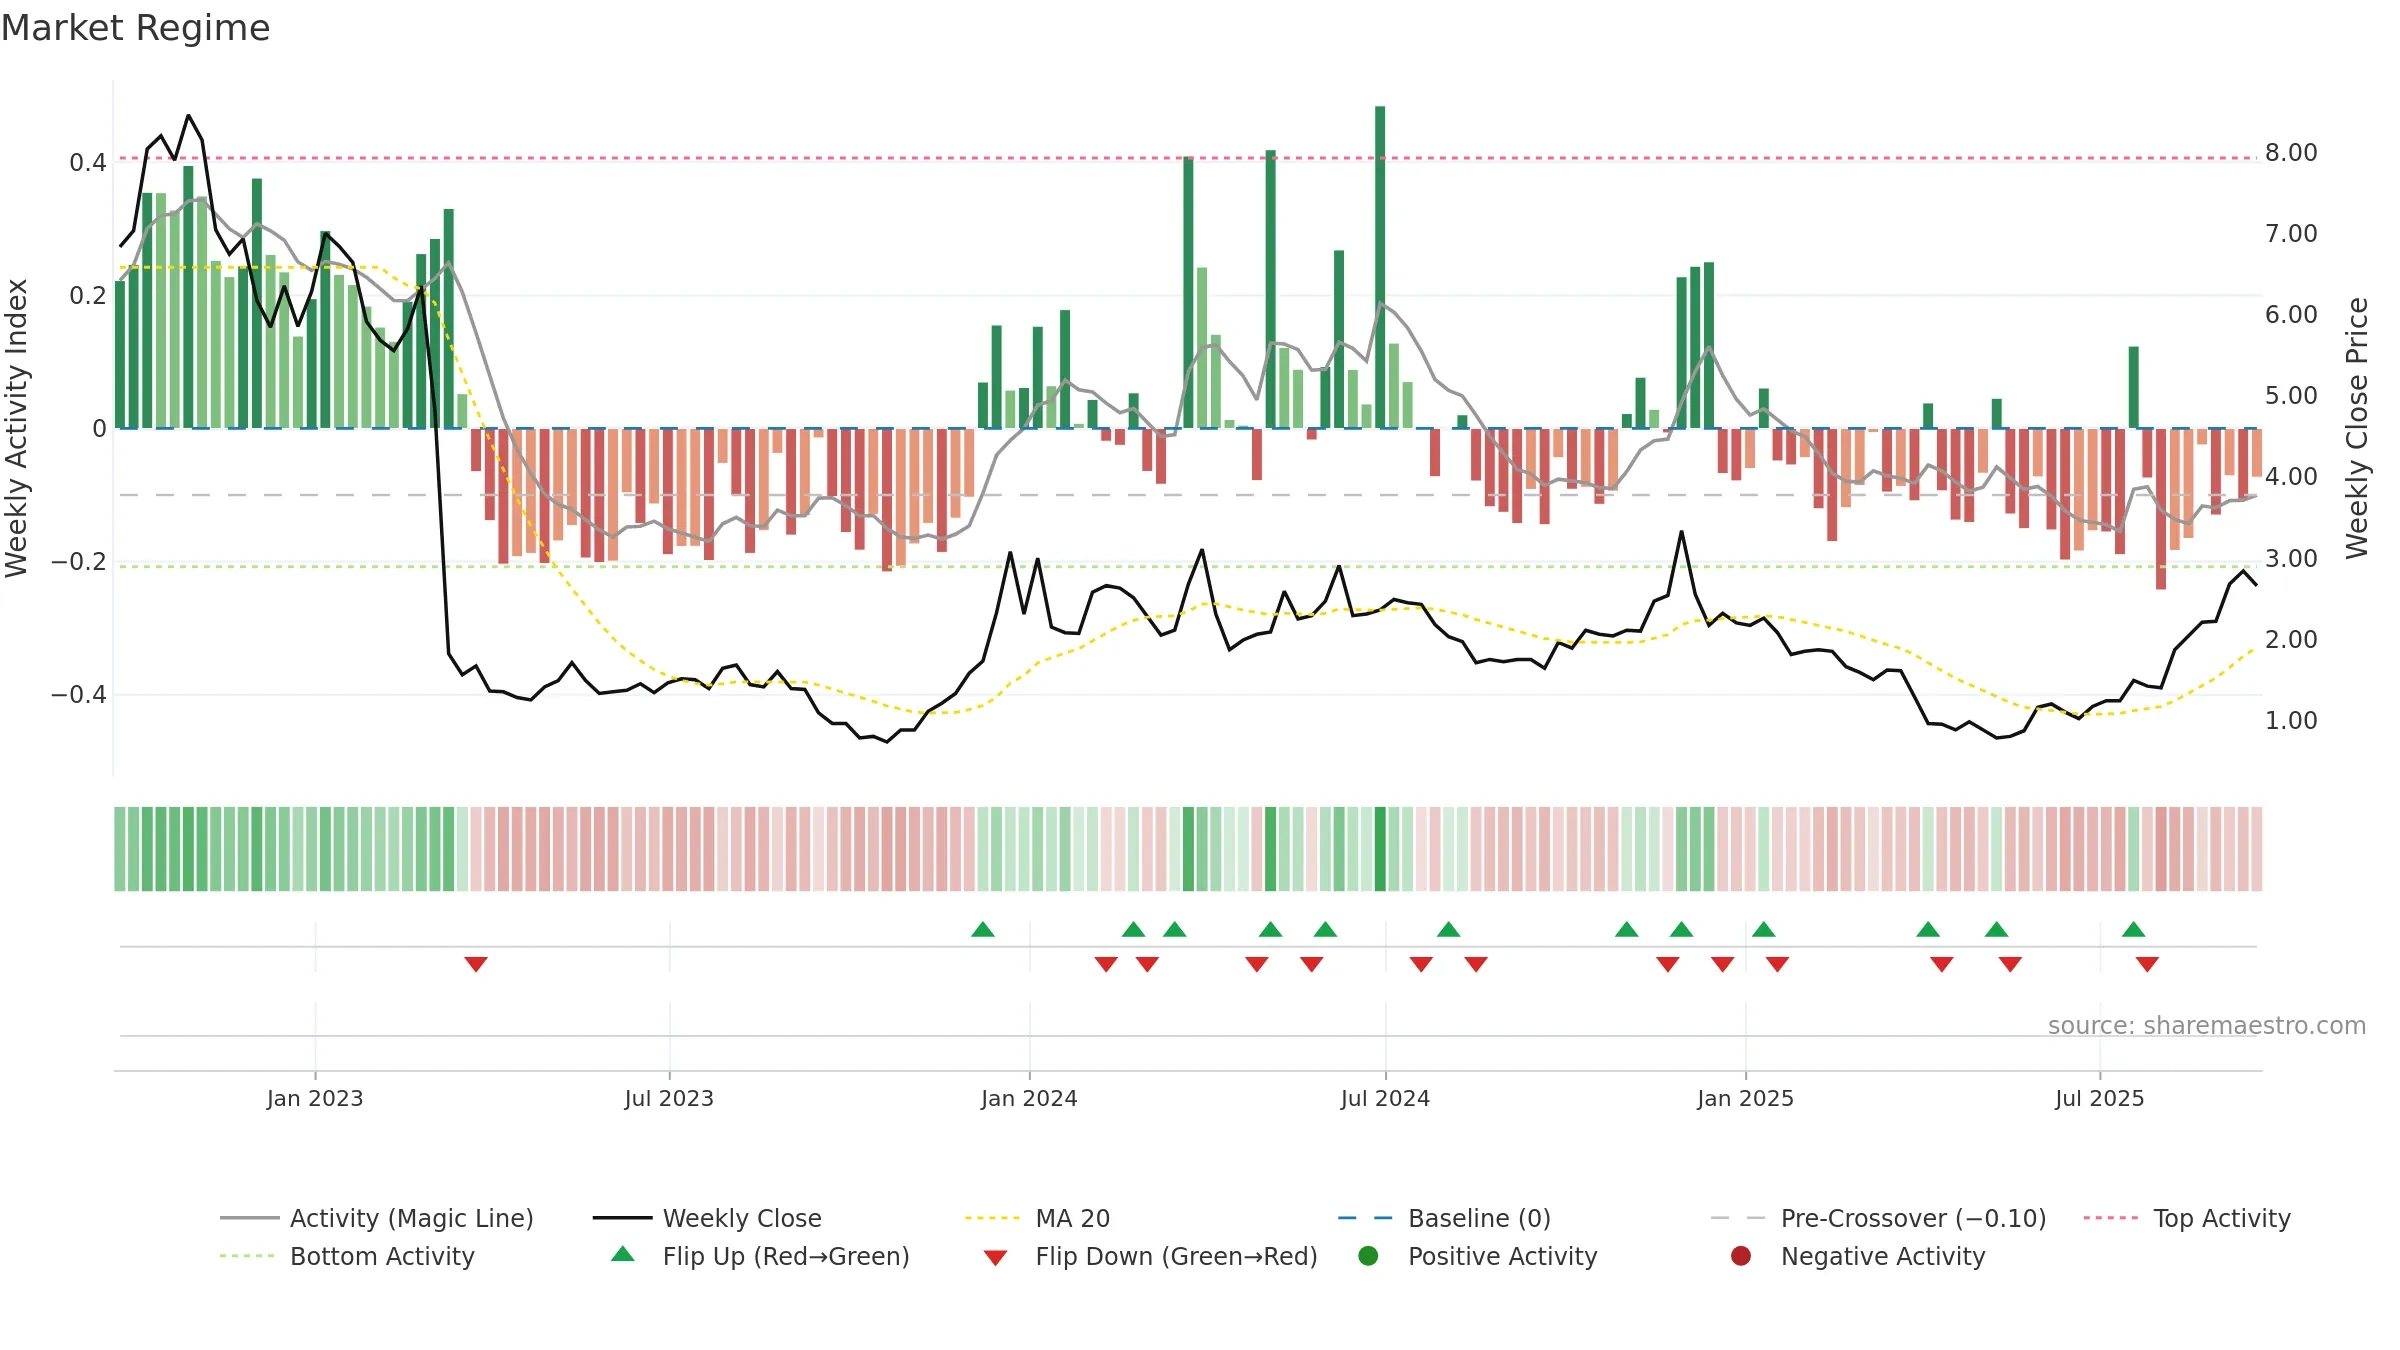Toggle Baseline (0) legend entry
Image resolution: width=2400 pixels, height=1350 pixels.
coord(1444,1218)
